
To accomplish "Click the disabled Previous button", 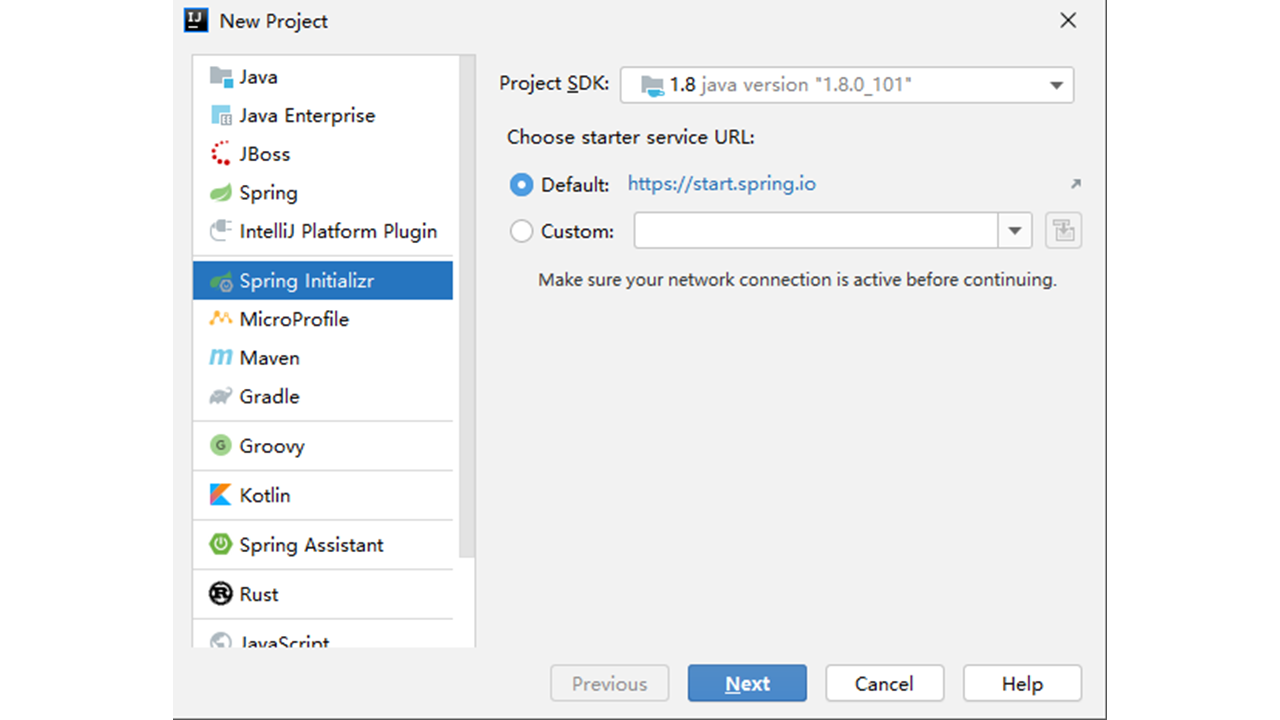I will point(609,684).
